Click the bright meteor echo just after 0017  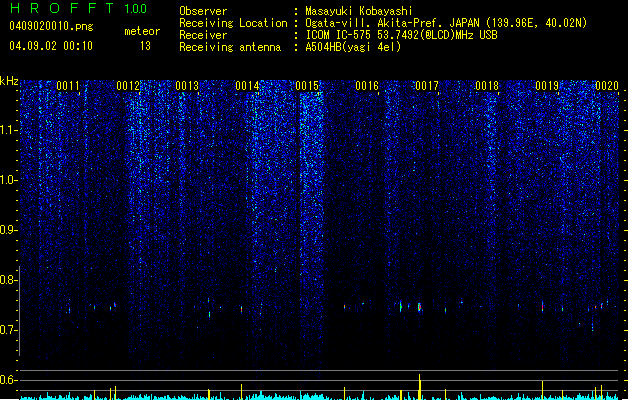point(420,308)
